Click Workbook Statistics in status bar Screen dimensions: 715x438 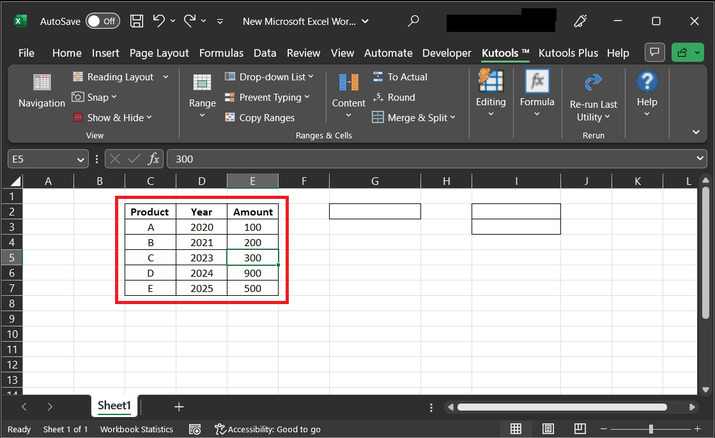pyautogui.click(x=136, y=429)
